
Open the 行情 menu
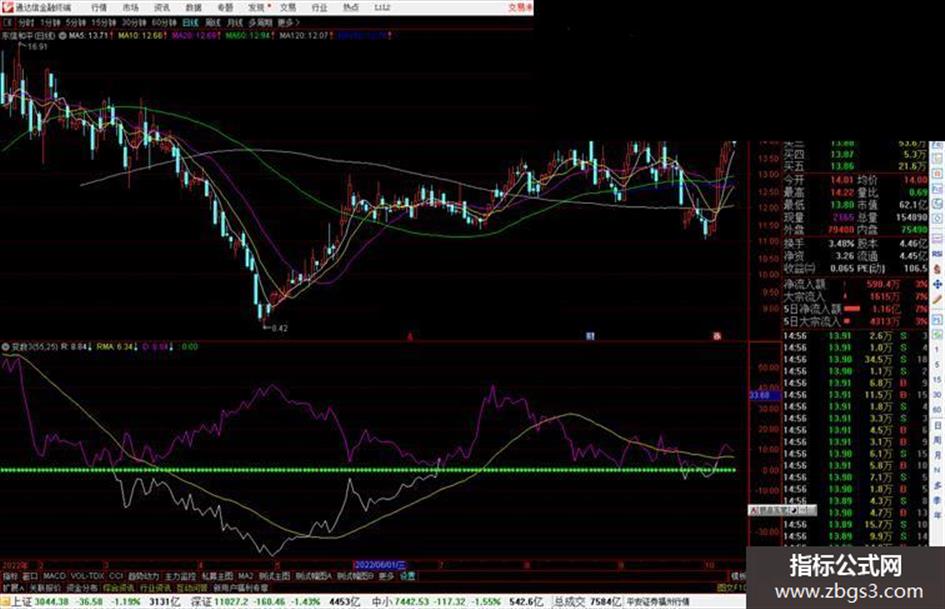[x=99, y=7]
